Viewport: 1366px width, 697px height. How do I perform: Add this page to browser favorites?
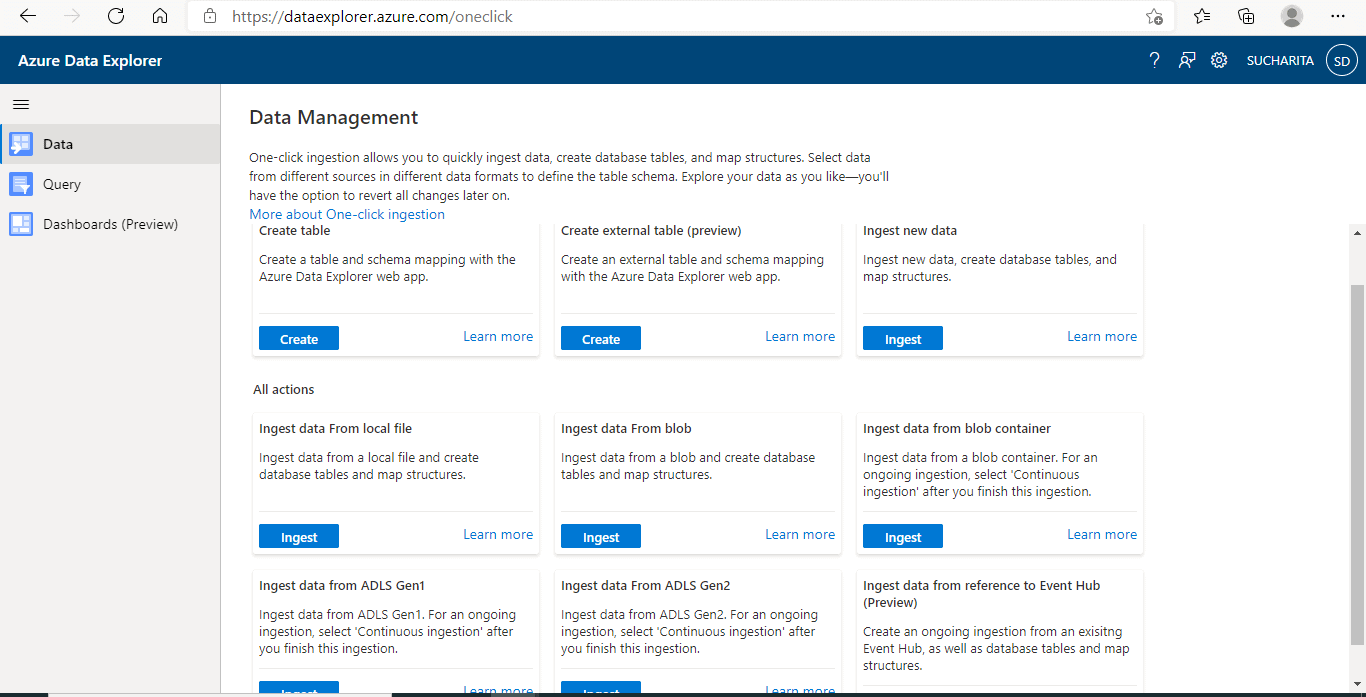[x=1154, y=16]
